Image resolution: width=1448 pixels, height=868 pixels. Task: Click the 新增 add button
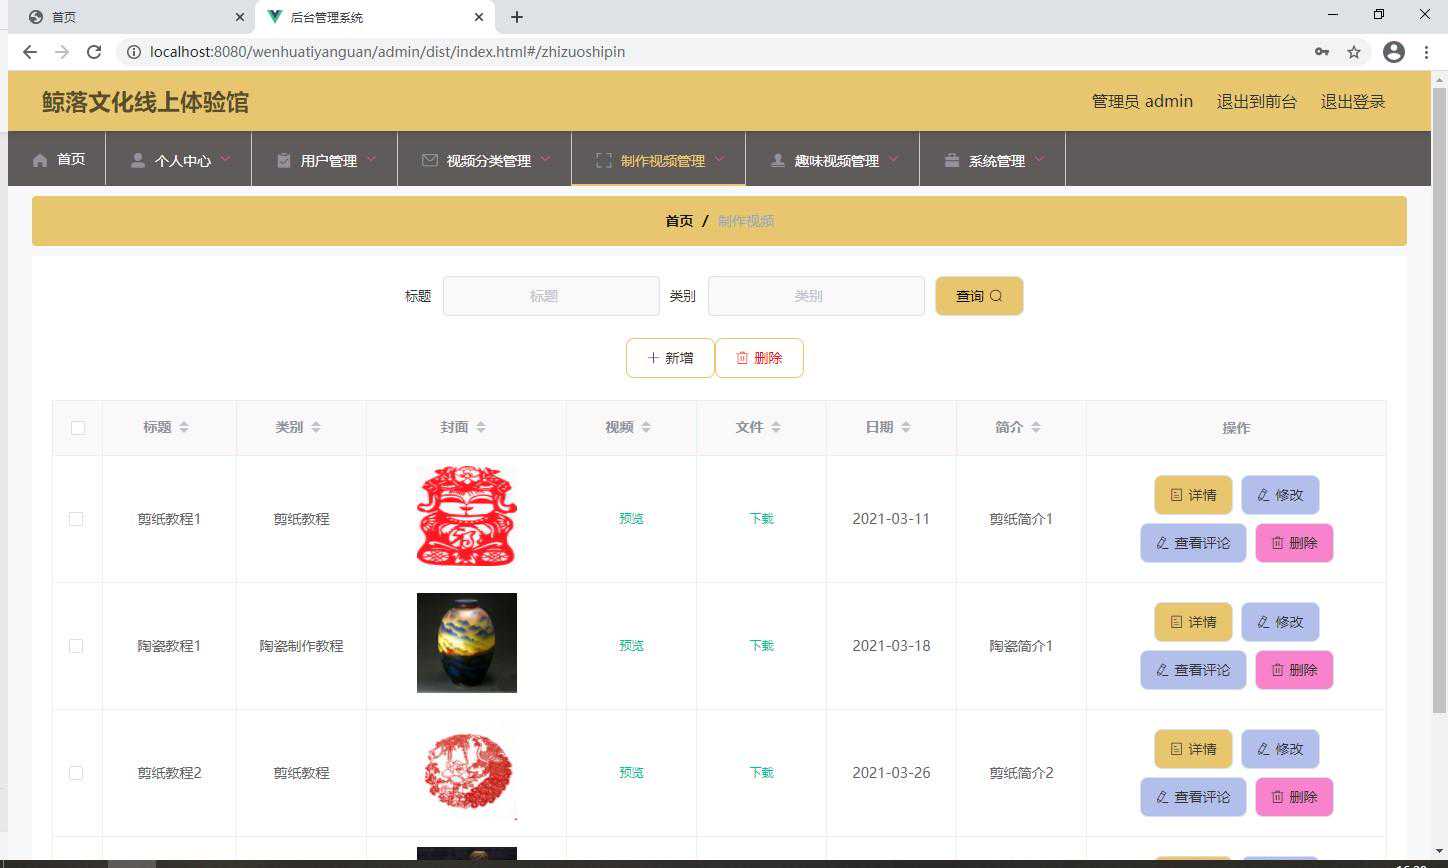(670, 358)
